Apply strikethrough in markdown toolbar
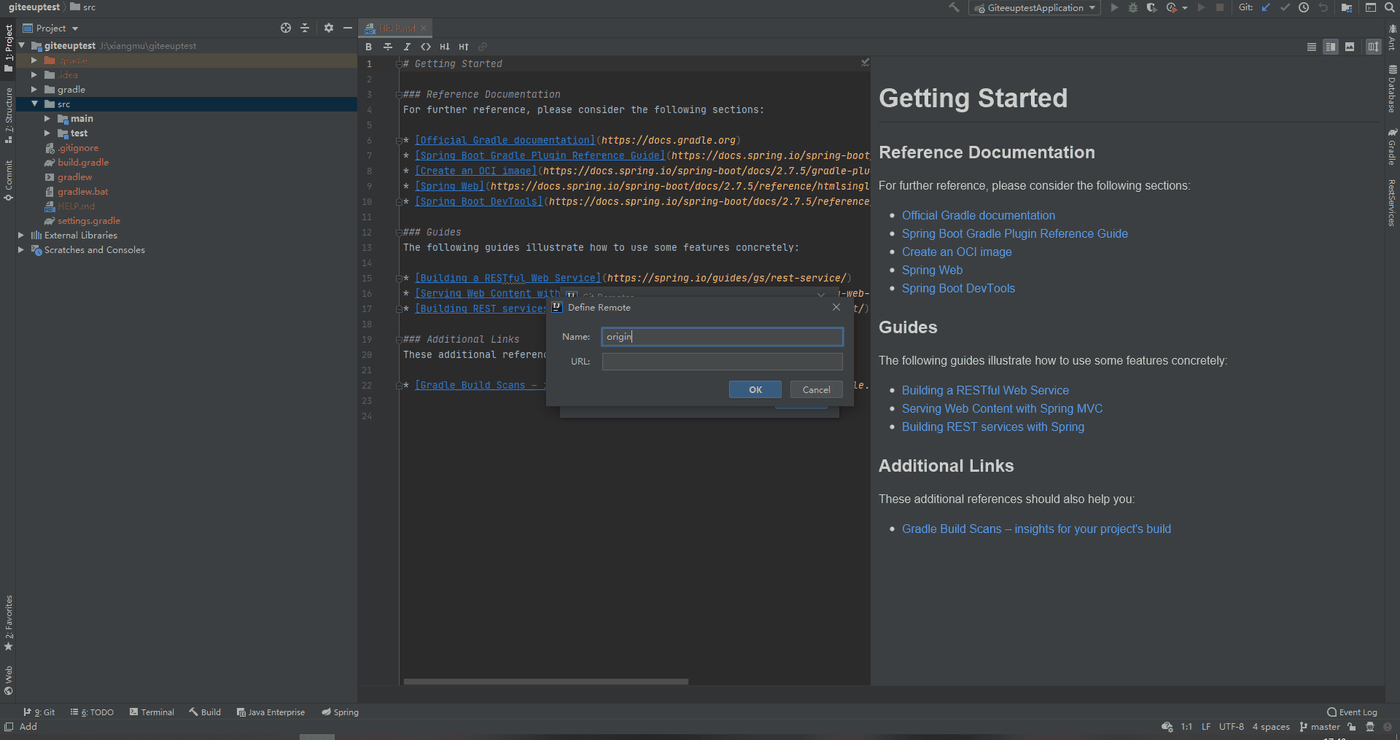 [x=388, y=47]
